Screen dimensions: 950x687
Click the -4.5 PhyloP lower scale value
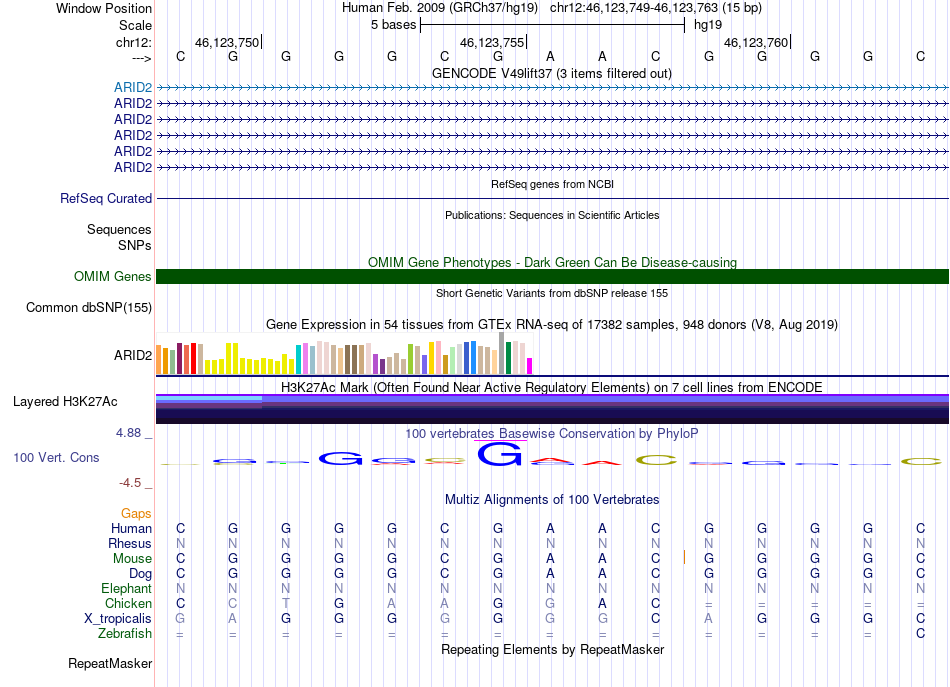pyautogui.click(x=130, y=482)
